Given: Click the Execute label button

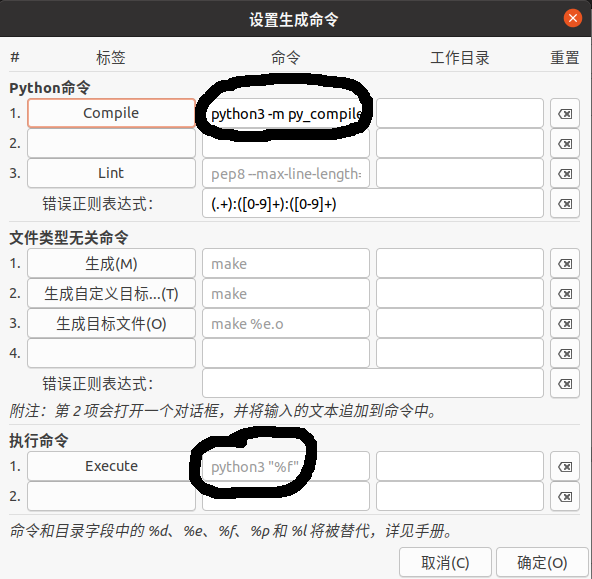Looking at the screenshot, I should coord(111,467).
